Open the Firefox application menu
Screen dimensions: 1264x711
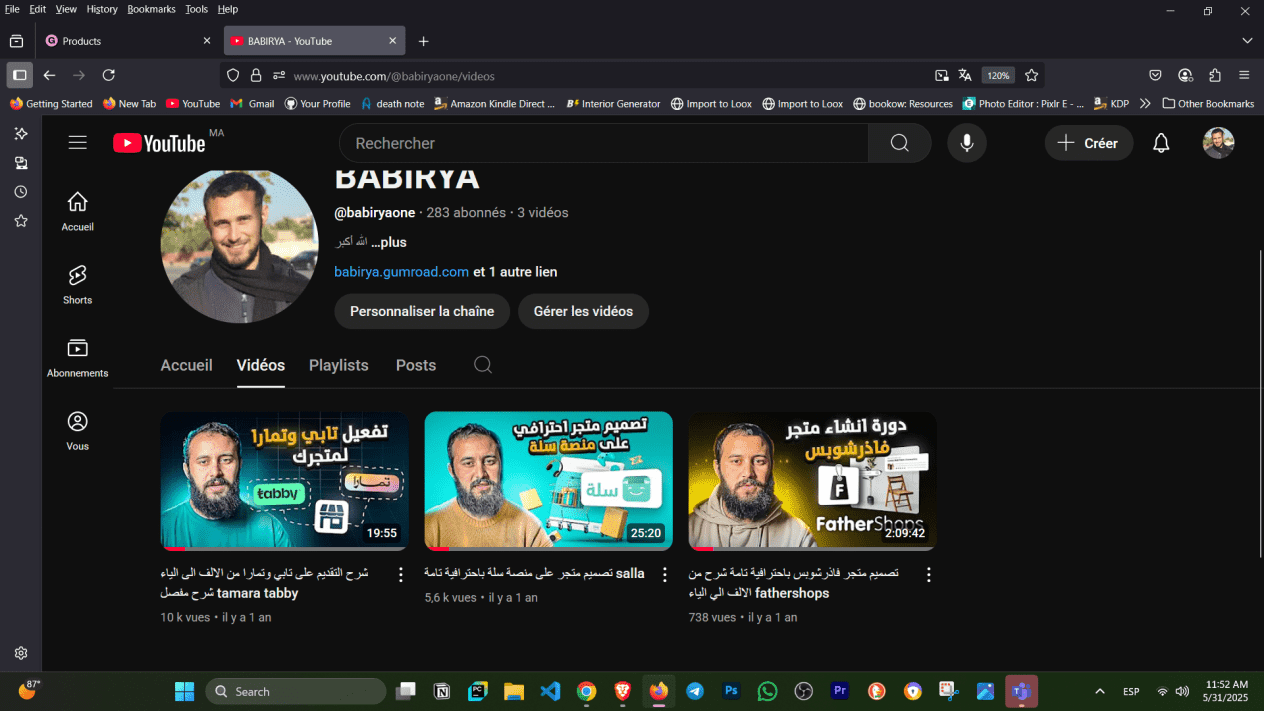tap(1244, 75)
